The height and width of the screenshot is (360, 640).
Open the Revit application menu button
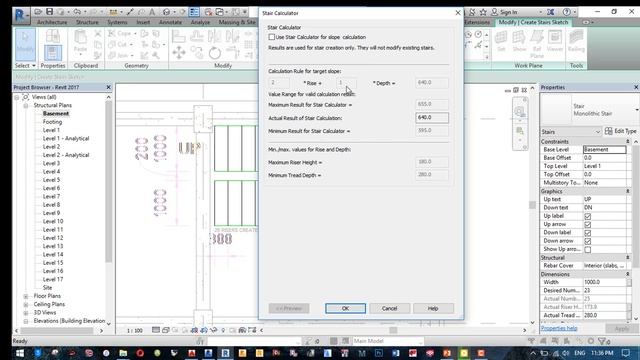click(x=20, y=15)
